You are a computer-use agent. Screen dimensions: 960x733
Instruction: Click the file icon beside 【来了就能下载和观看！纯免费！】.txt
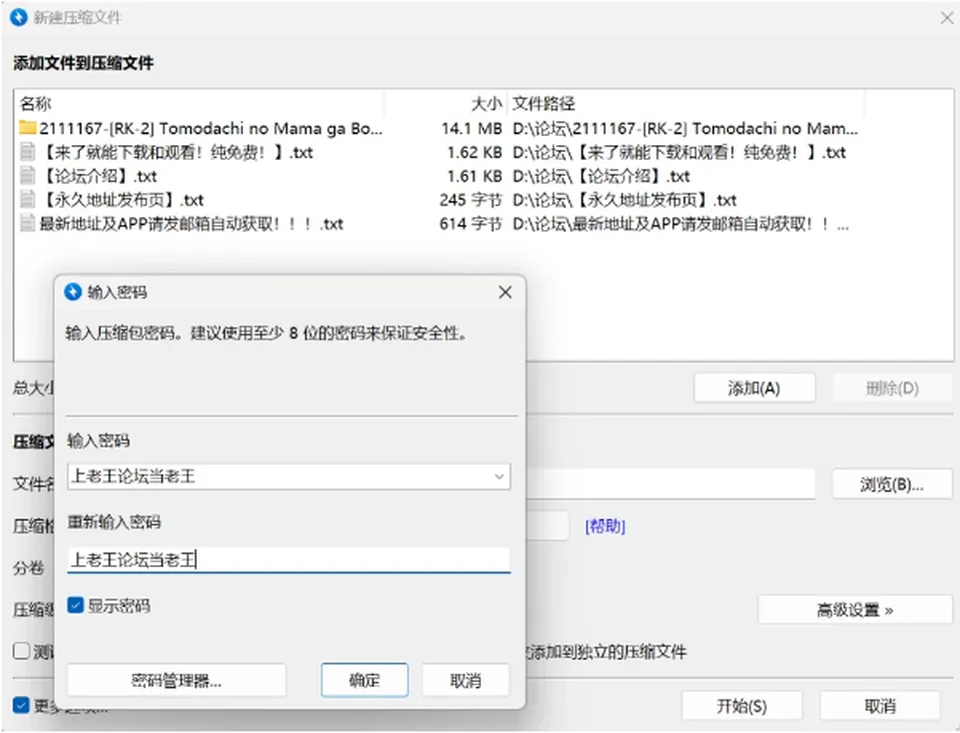tap(28, 152)
